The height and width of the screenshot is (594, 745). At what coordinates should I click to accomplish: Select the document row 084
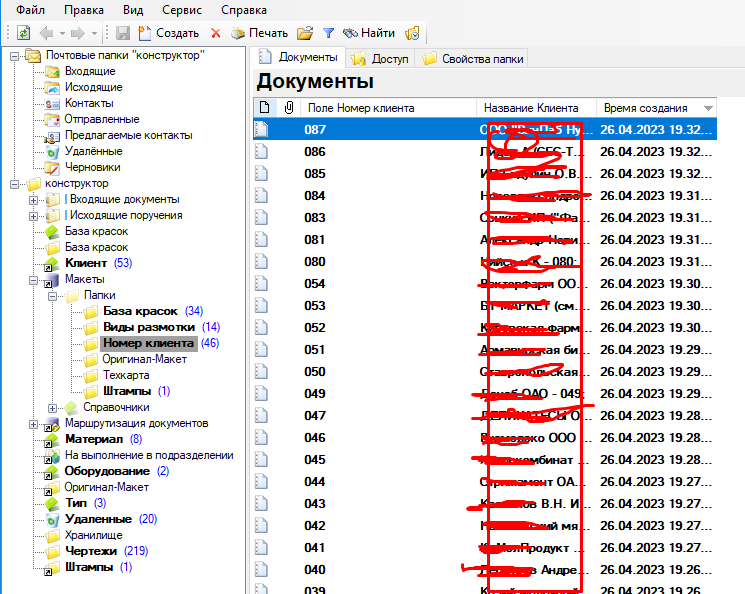coord(485,195)
